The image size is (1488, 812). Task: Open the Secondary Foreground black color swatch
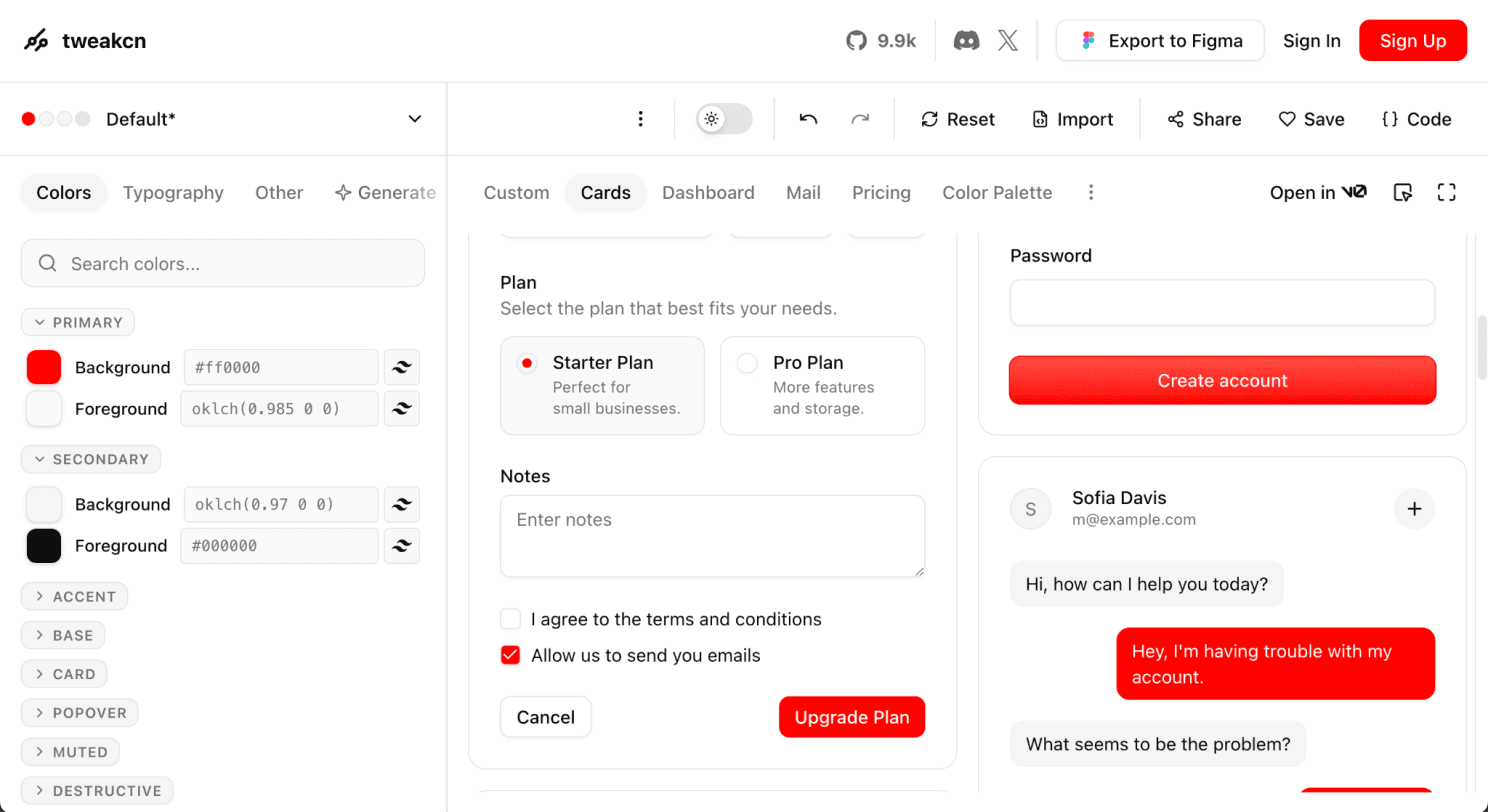(44, 545)
